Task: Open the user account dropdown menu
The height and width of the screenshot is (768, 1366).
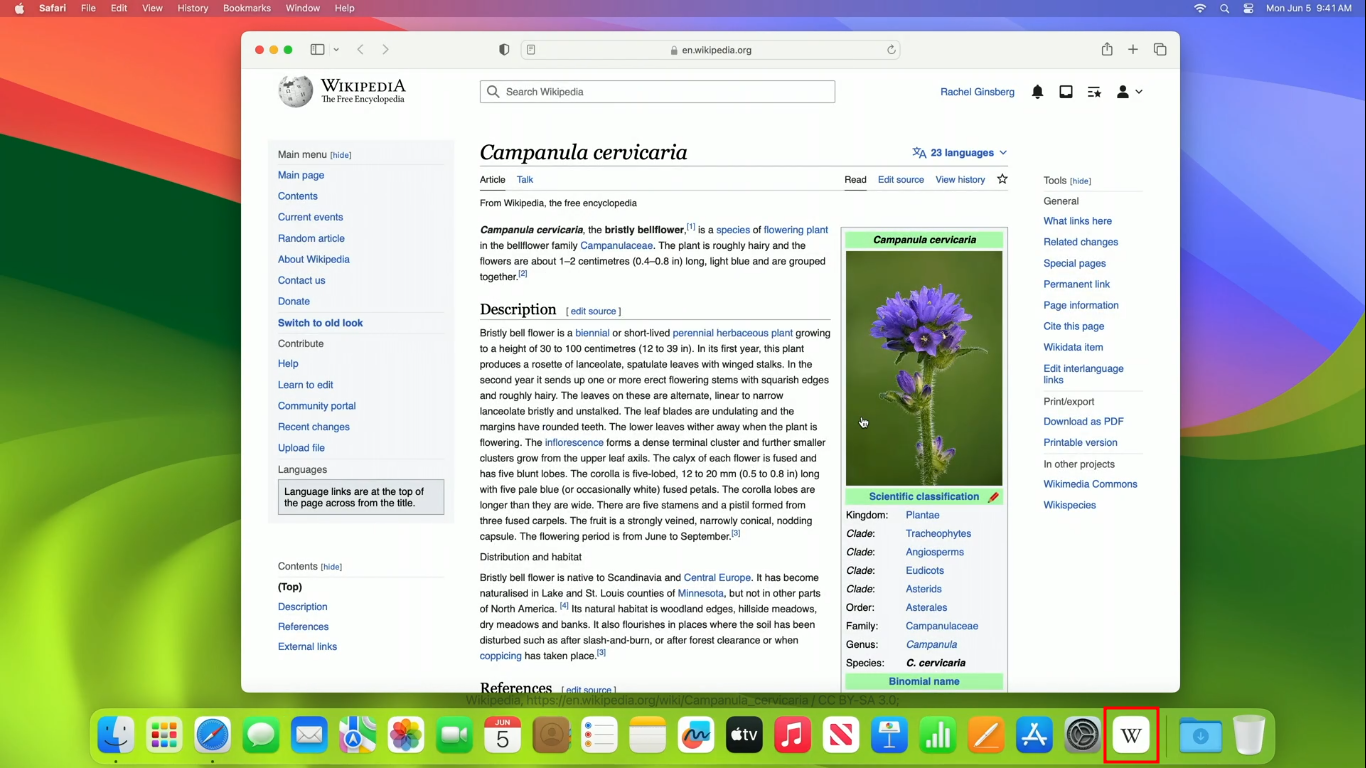Action: click(1129, 92)
